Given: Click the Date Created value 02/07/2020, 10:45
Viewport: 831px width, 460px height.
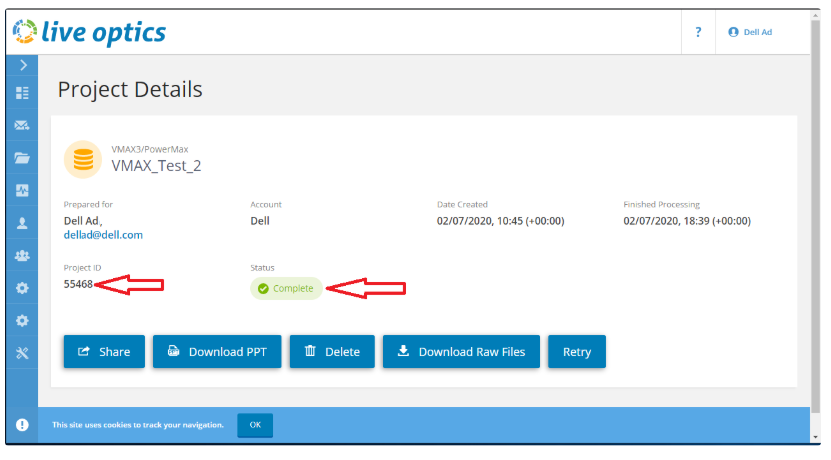Looking at the screenshot, I should coord(500,221).
